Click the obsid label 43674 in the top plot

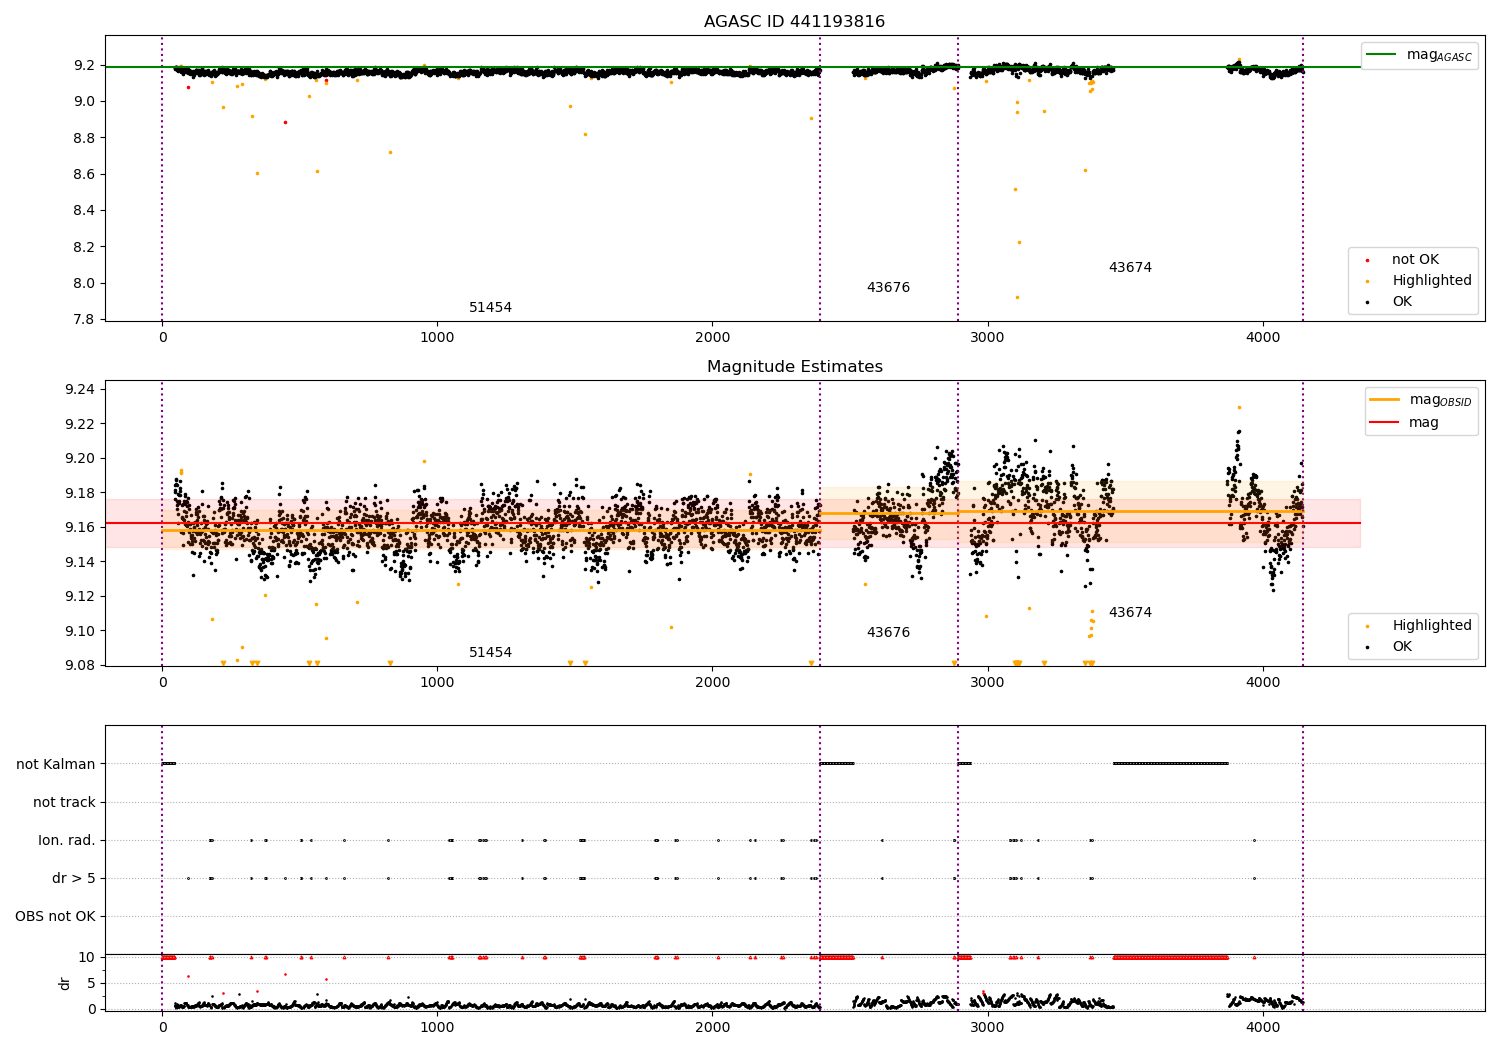point(1130,268)
